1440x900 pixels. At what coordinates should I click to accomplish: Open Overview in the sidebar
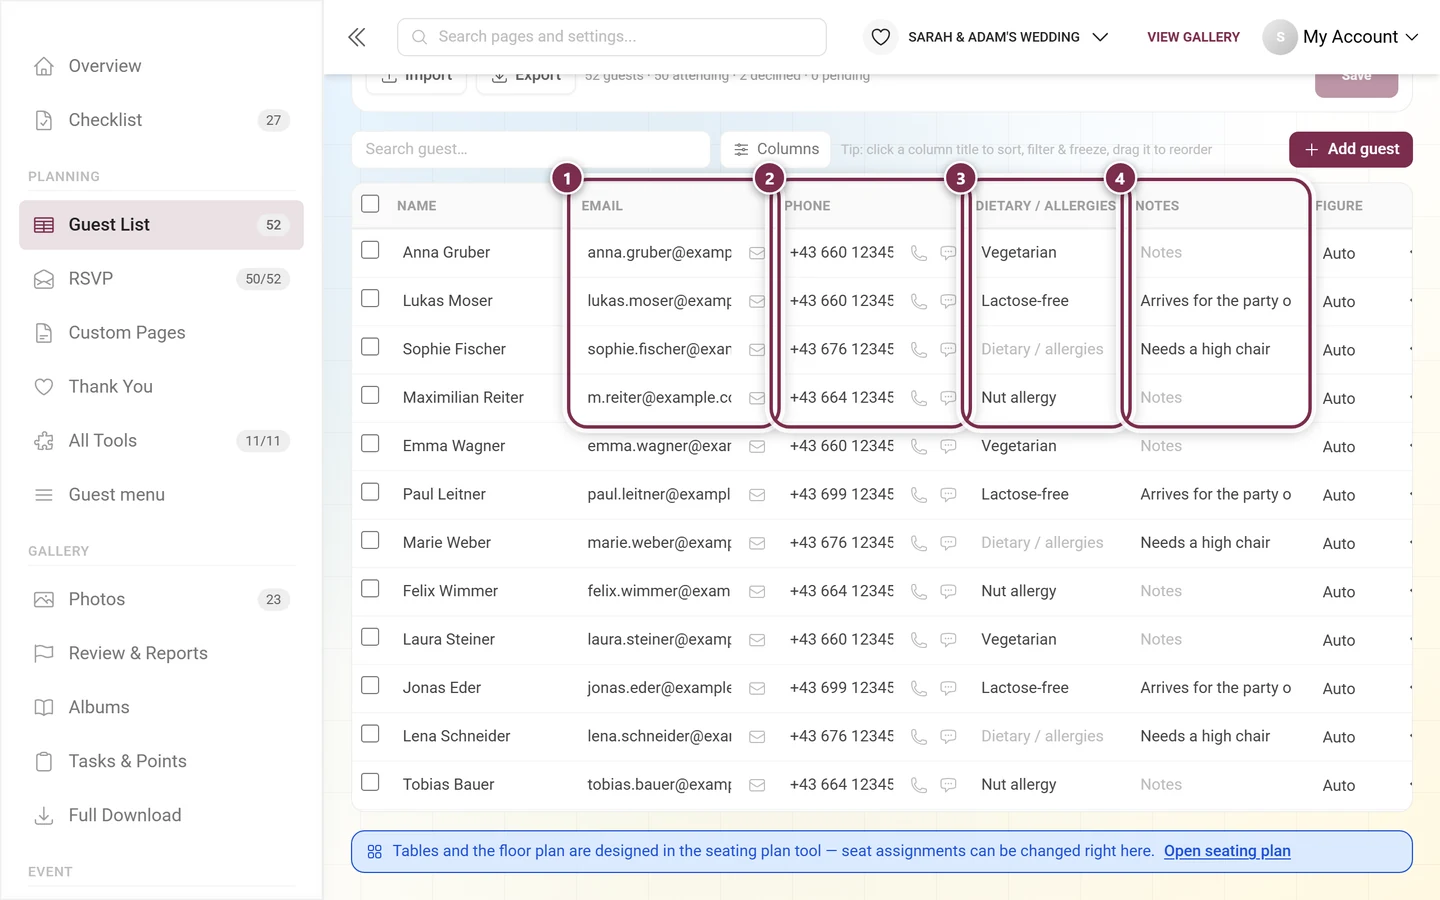[x=161, y=66]
